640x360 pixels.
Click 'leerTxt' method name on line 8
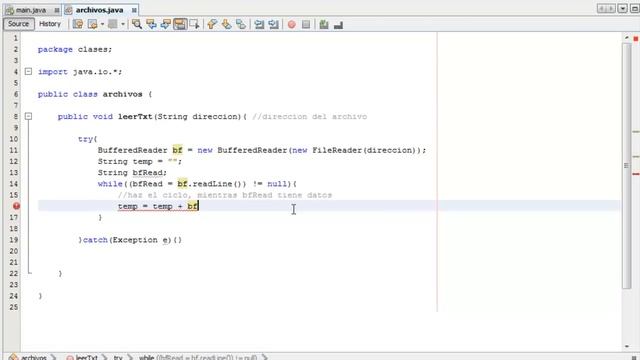pyautogui.click(x=135, y=117)
